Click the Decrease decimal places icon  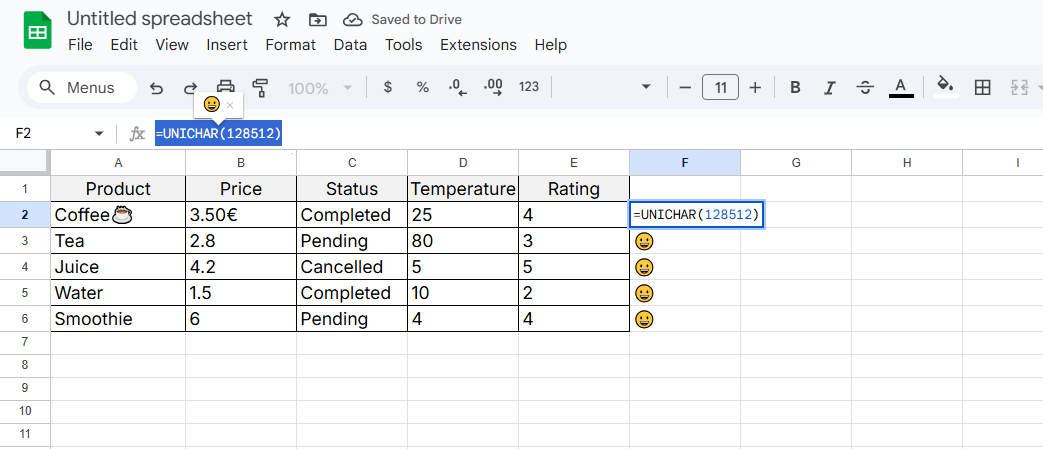(457, 88)
